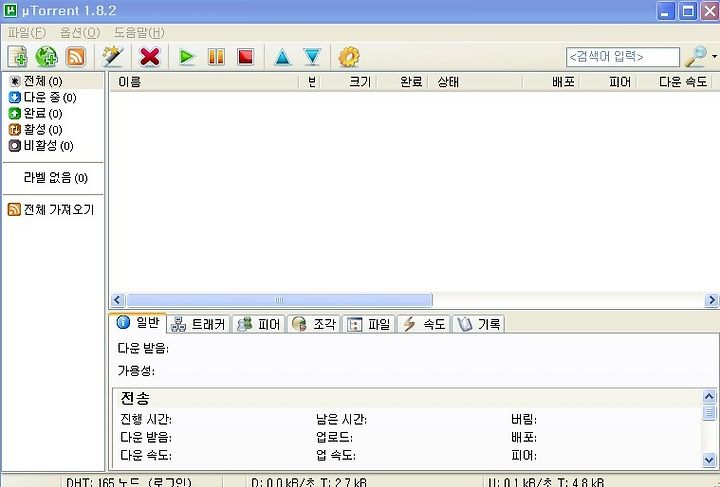Click the Add Torrent file icon
Viewport: 720px width, 487px height.
point(18,57)
